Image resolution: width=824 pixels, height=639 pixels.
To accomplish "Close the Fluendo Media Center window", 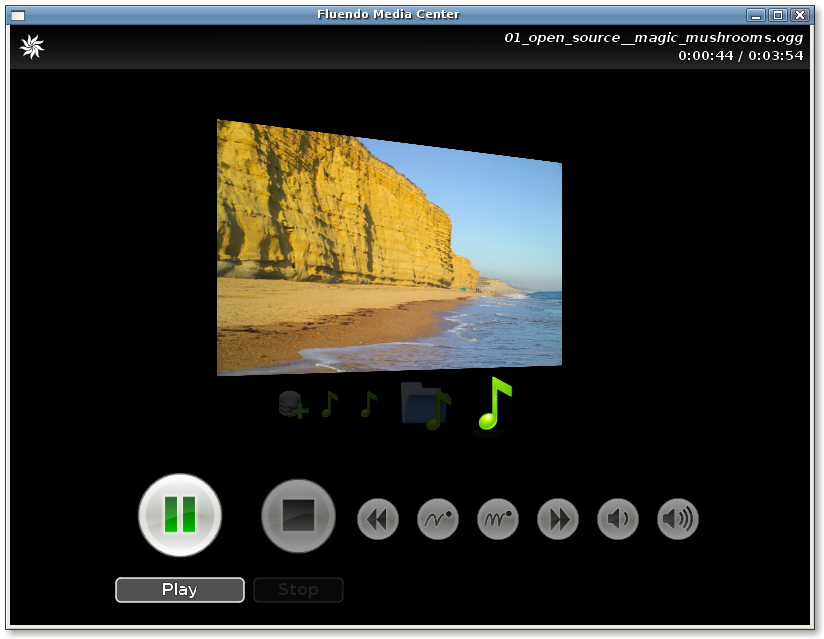I will (800, 15).
